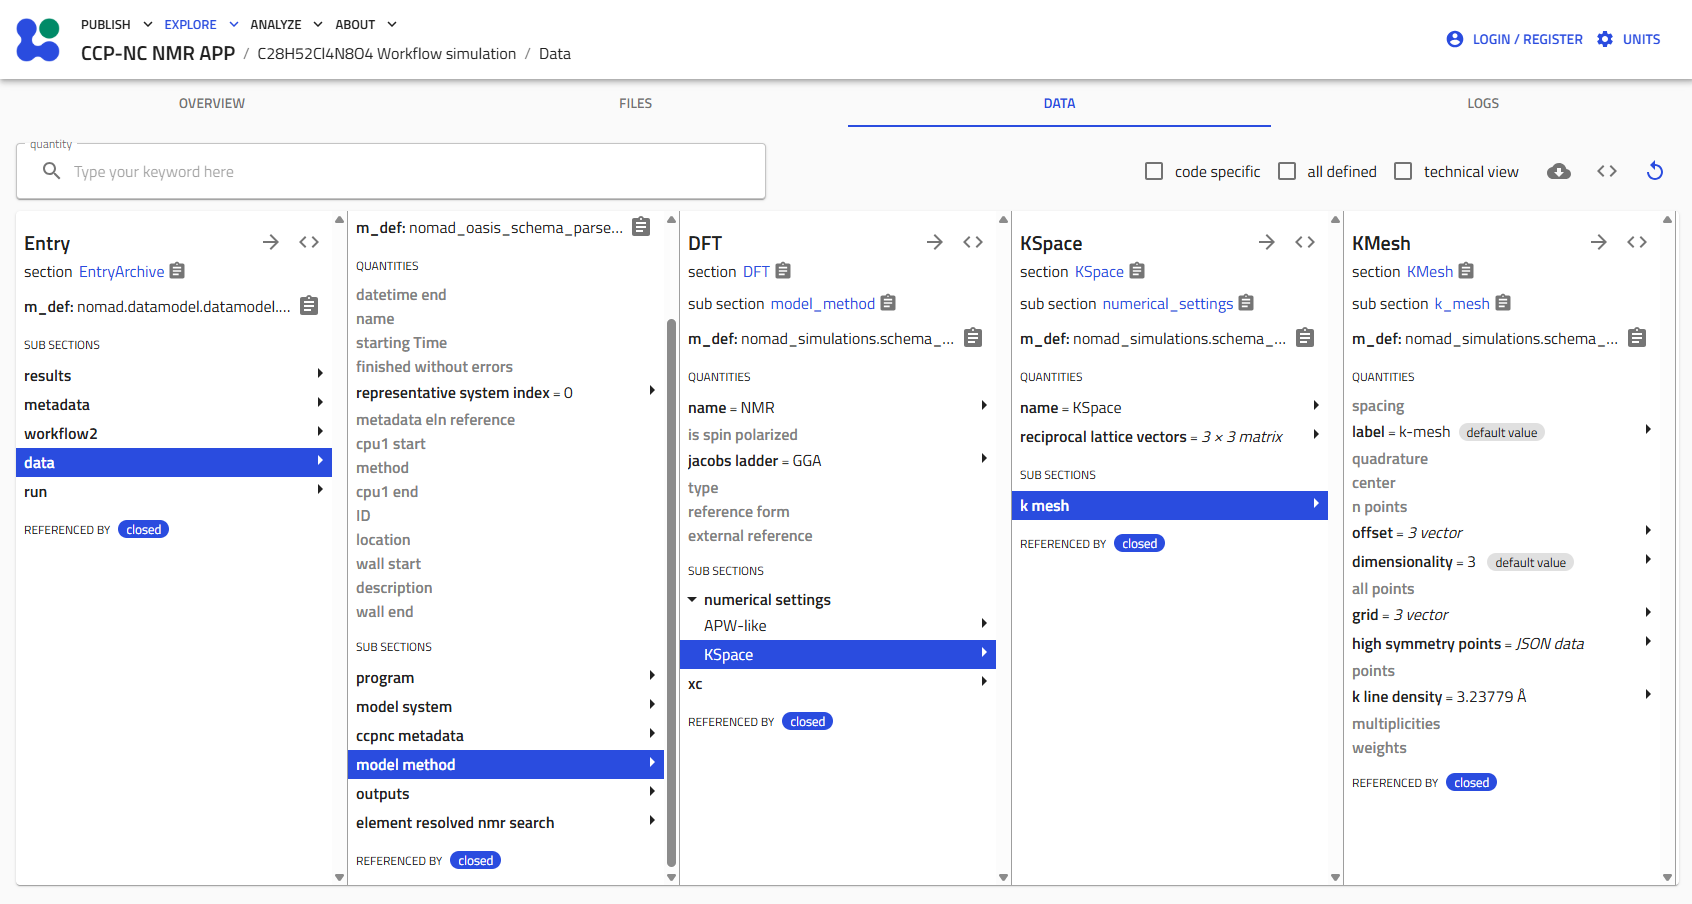This screenshot has width=1692, height=904.
Task: Click the NOMAD logo icon
Action: pyautogui.click(x=38, y=39)
